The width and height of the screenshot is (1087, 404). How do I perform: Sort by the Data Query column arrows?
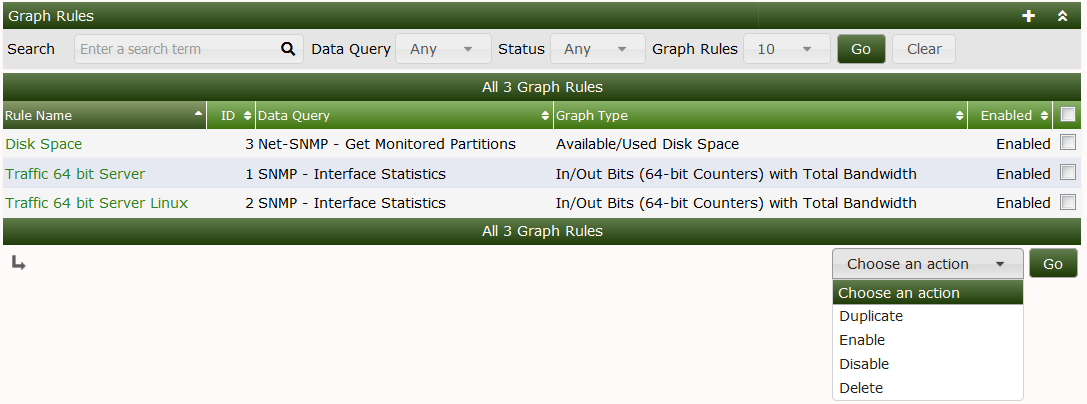click(x=545, y=116)
